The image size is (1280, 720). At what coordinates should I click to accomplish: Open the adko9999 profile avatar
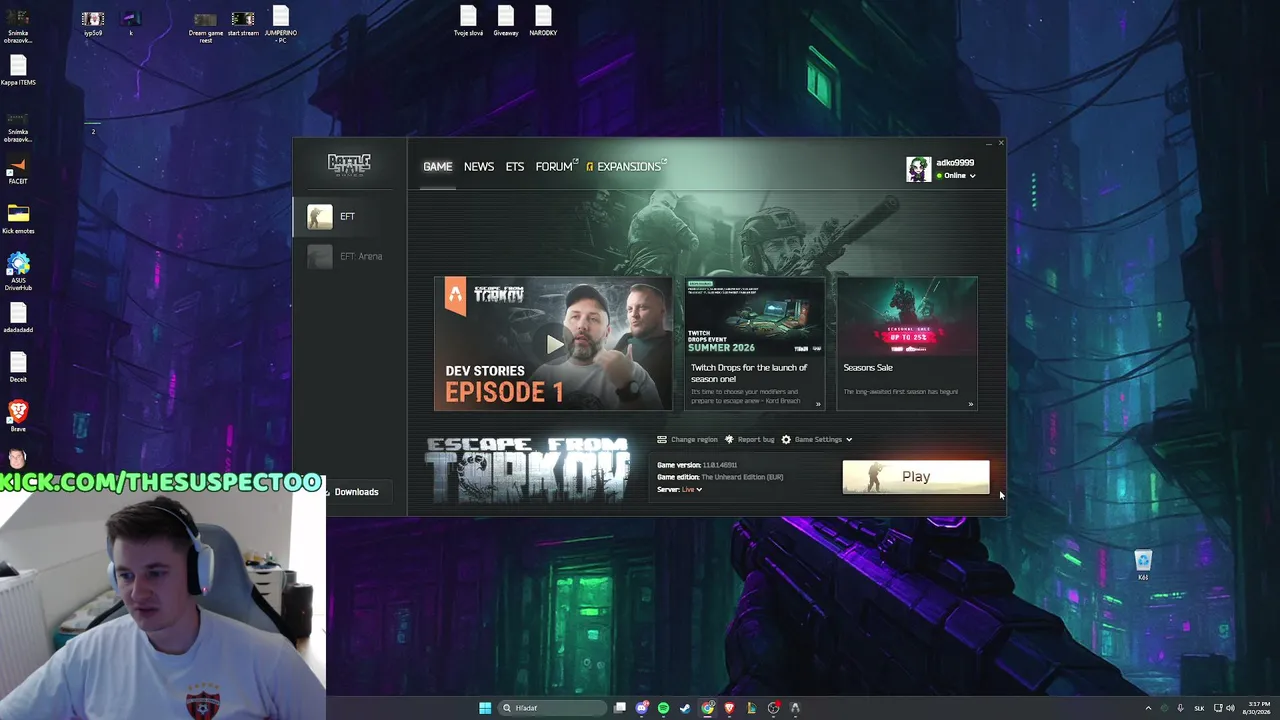[x=918, y=169]
